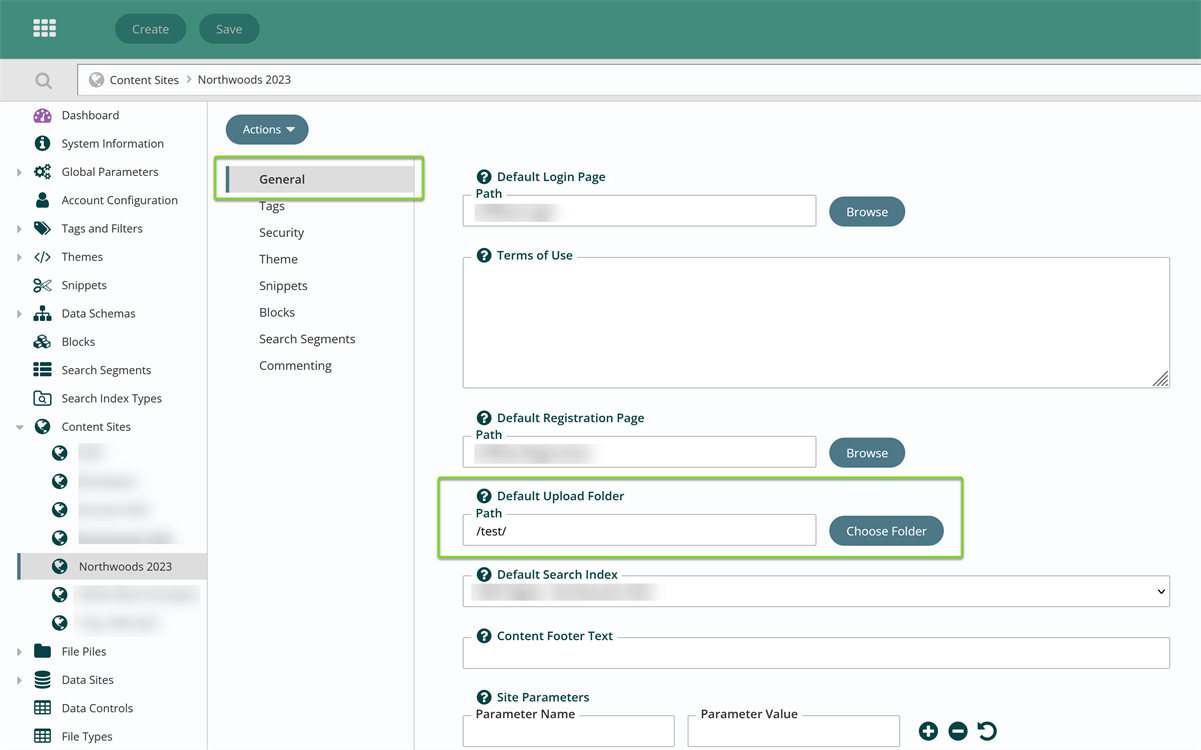Click the Global Parameters gears icon

42,172
